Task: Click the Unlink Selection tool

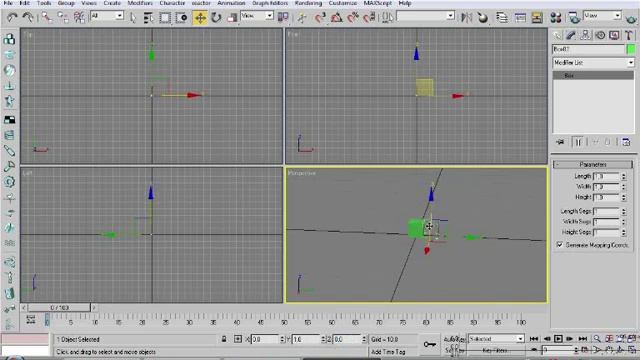Action: (x=63, y=17)
